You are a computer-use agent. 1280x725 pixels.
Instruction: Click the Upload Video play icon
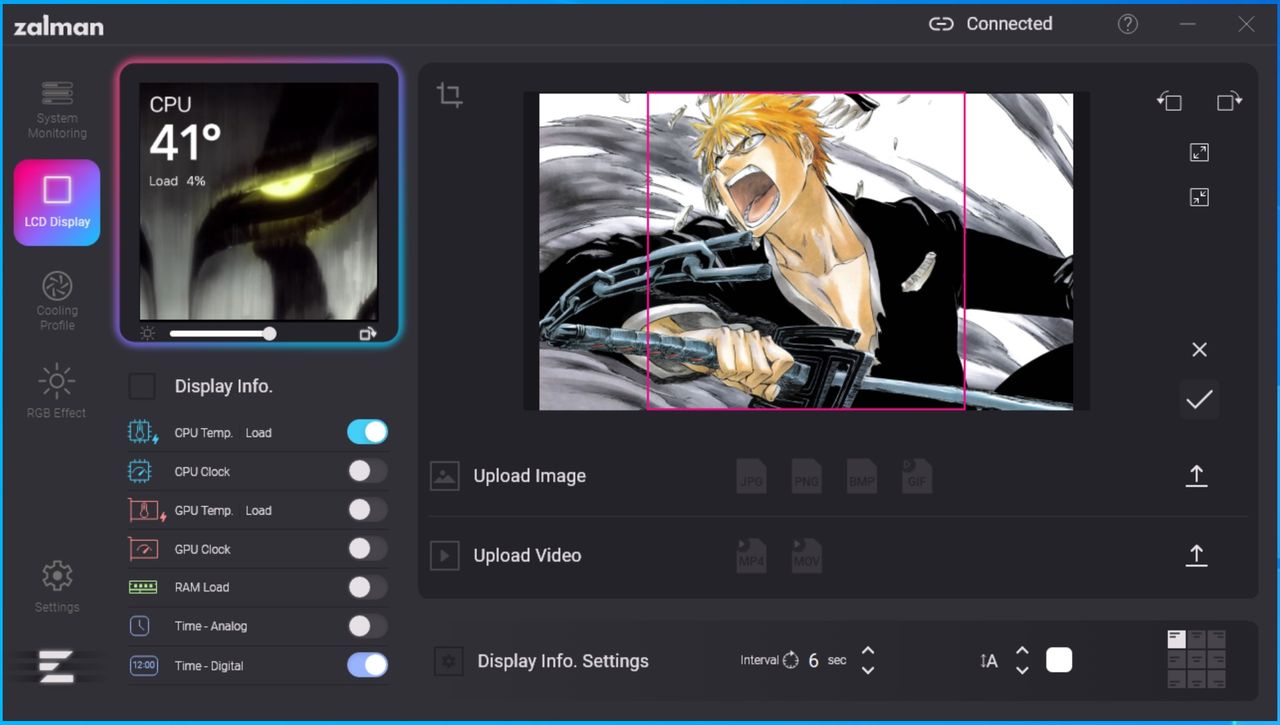pos(445,555)
